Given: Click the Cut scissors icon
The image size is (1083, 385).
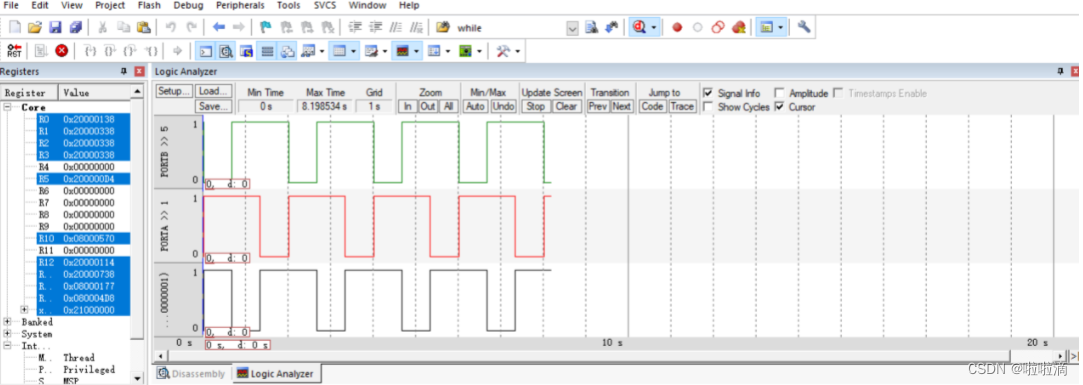Looking at the screenshot, I should pyautogui.click(x=102, y=28).
